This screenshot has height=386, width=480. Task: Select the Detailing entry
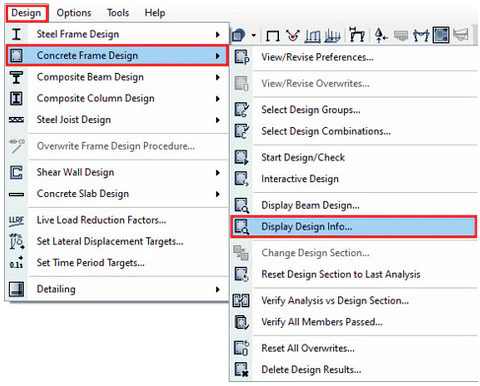(x=117, y=289)
